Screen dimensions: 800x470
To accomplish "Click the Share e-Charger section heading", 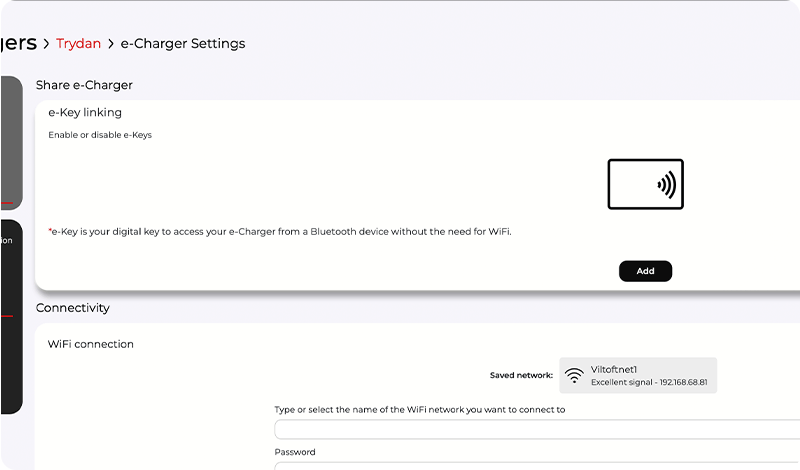I will coord(84,85).
